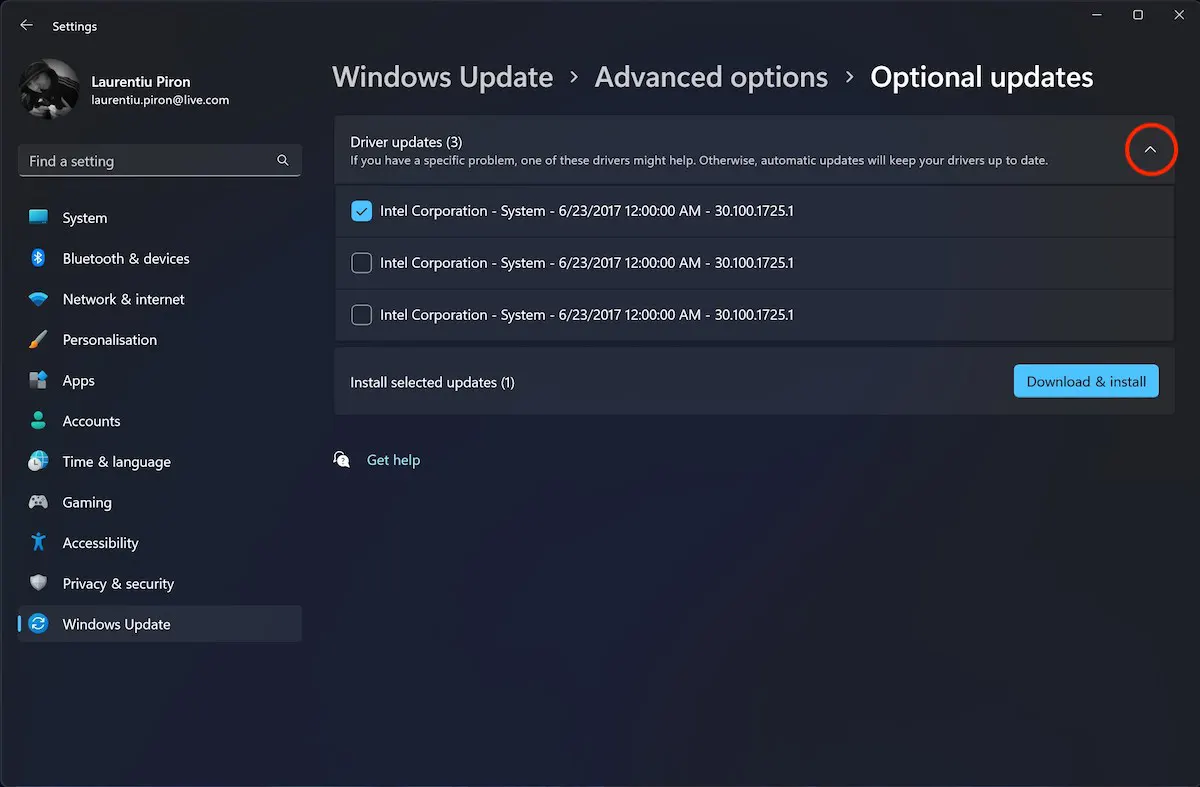1200x787 pixels.
Task: Collapse the Driver updates section chevron
Action: pos(1150,150)
